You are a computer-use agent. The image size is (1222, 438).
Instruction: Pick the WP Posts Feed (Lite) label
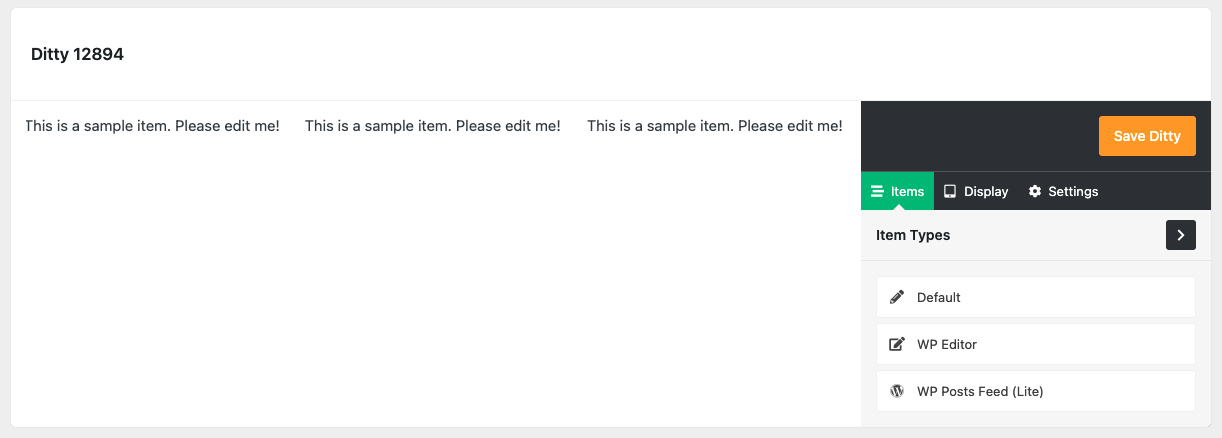tap(980, 391)
